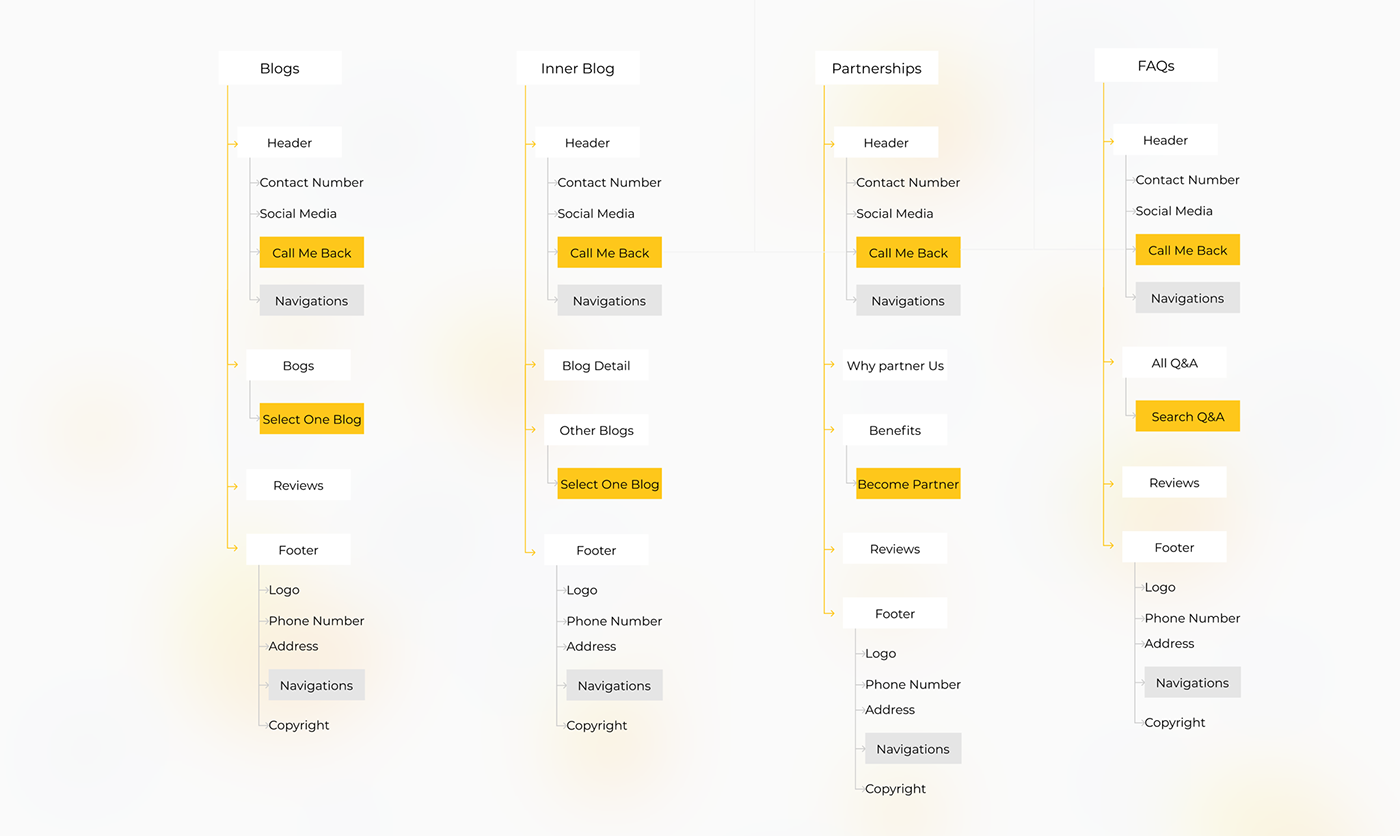Click the Blogs page title box
This screenshot has height=836, width=1400.
280,68
